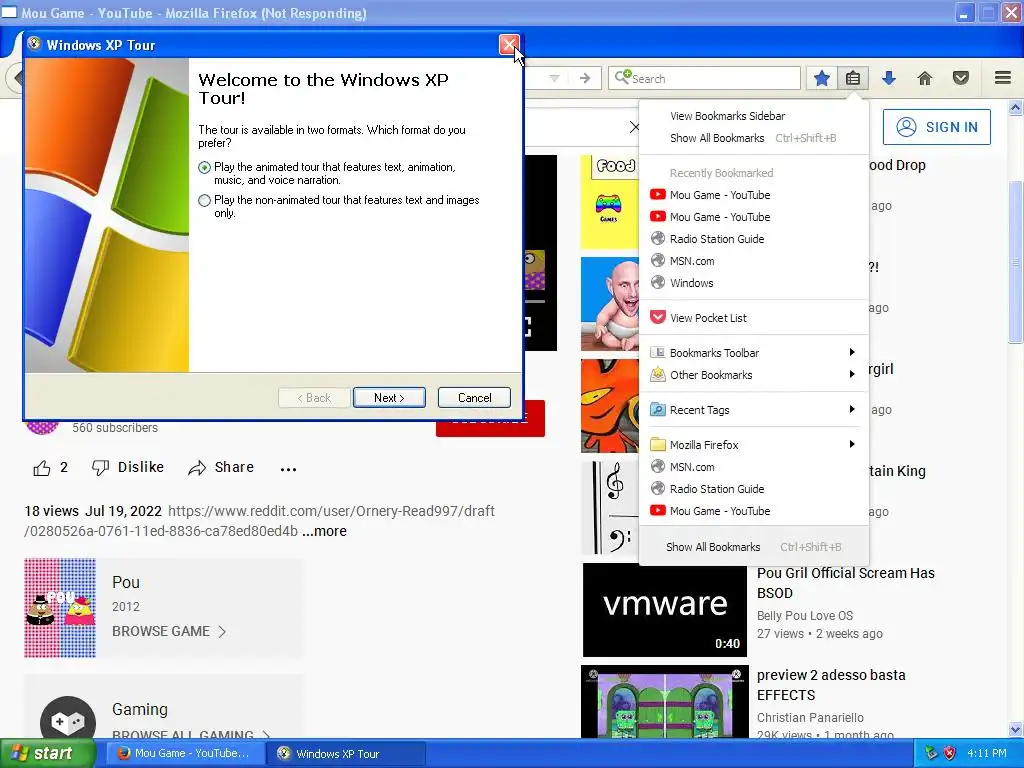Click YouTube icon of first Mou Game bookmark
Screen dimensions: 1024x768
(658, 195)
